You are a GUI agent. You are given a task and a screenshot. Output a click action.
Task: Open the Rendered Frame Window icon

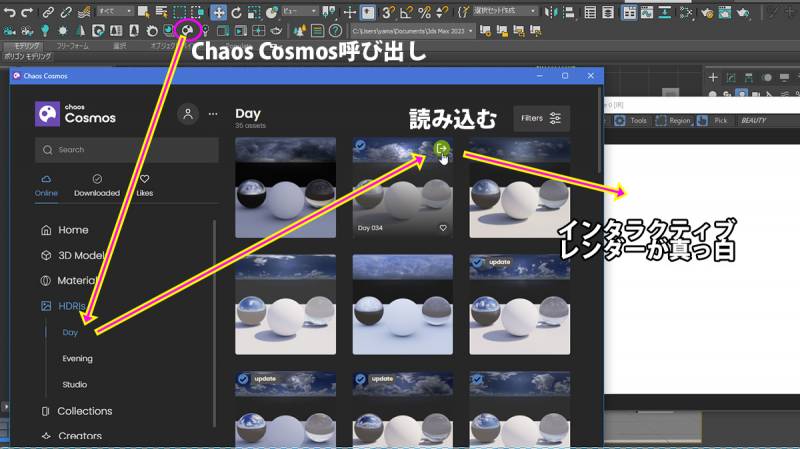725,12
